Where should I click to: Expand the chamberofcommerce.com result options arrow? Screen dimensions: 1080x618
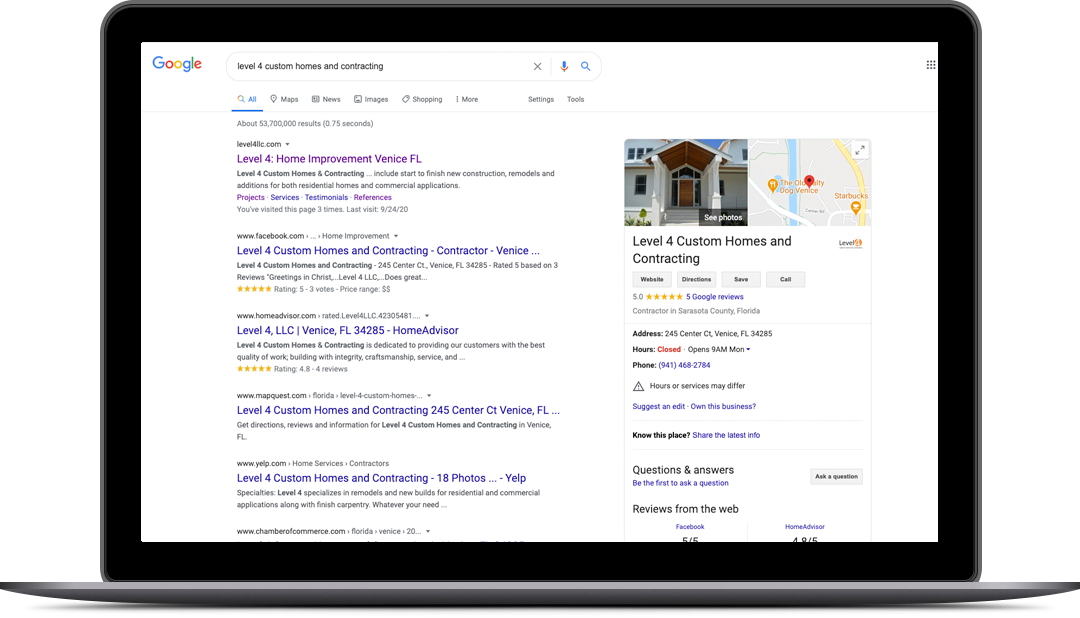[x=428, y=532]
